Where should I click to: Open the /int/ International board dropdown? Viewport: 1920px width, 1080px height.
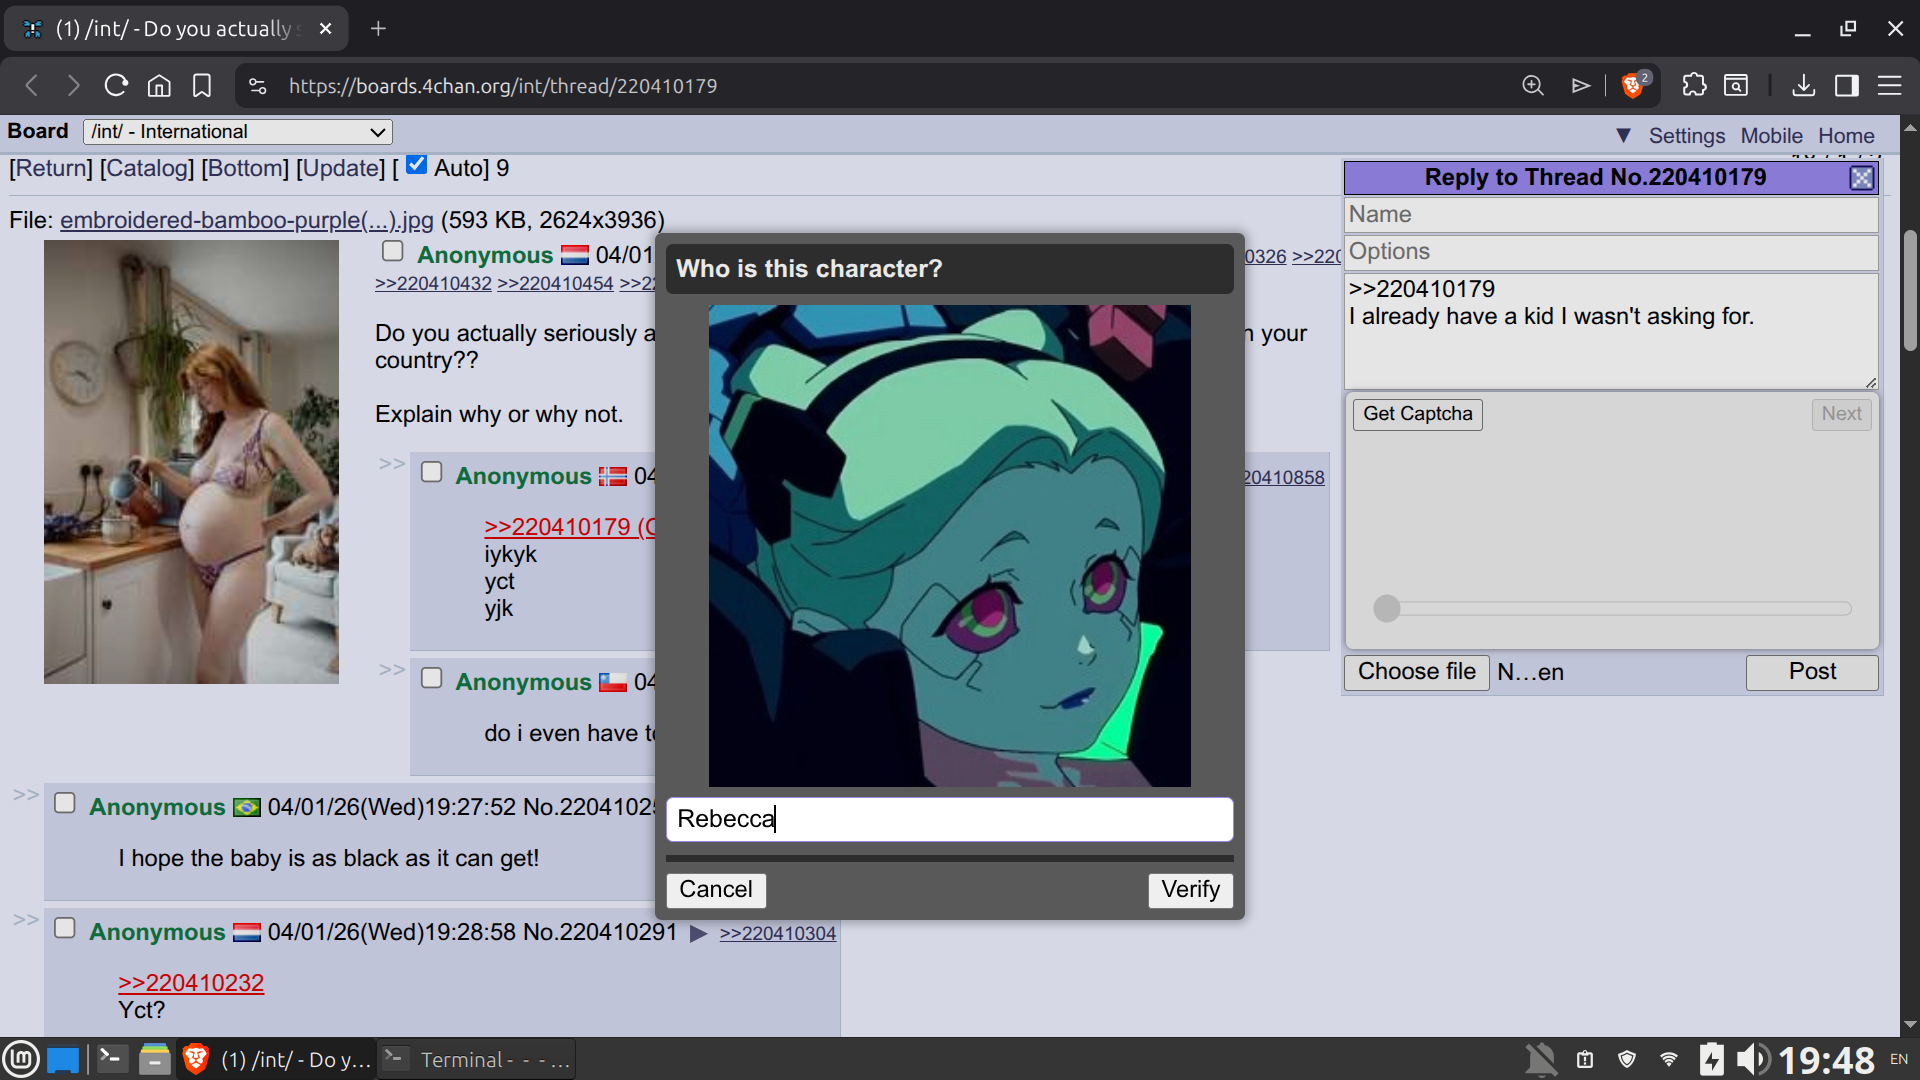click(238, 132)
